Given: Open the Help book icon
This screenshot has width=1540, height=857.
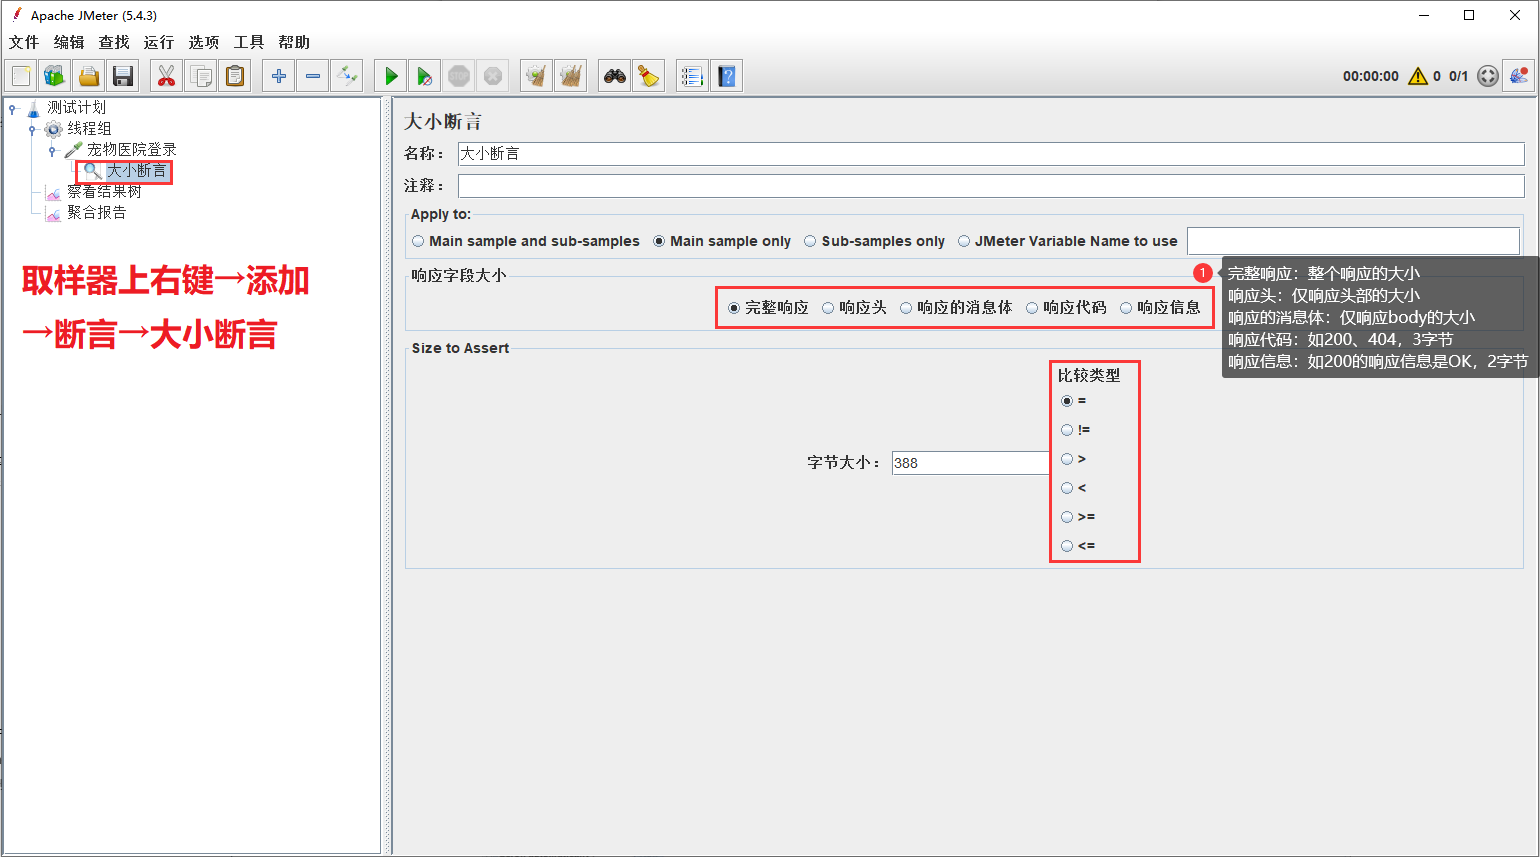Looking at the screenshot, I should 726,76.
